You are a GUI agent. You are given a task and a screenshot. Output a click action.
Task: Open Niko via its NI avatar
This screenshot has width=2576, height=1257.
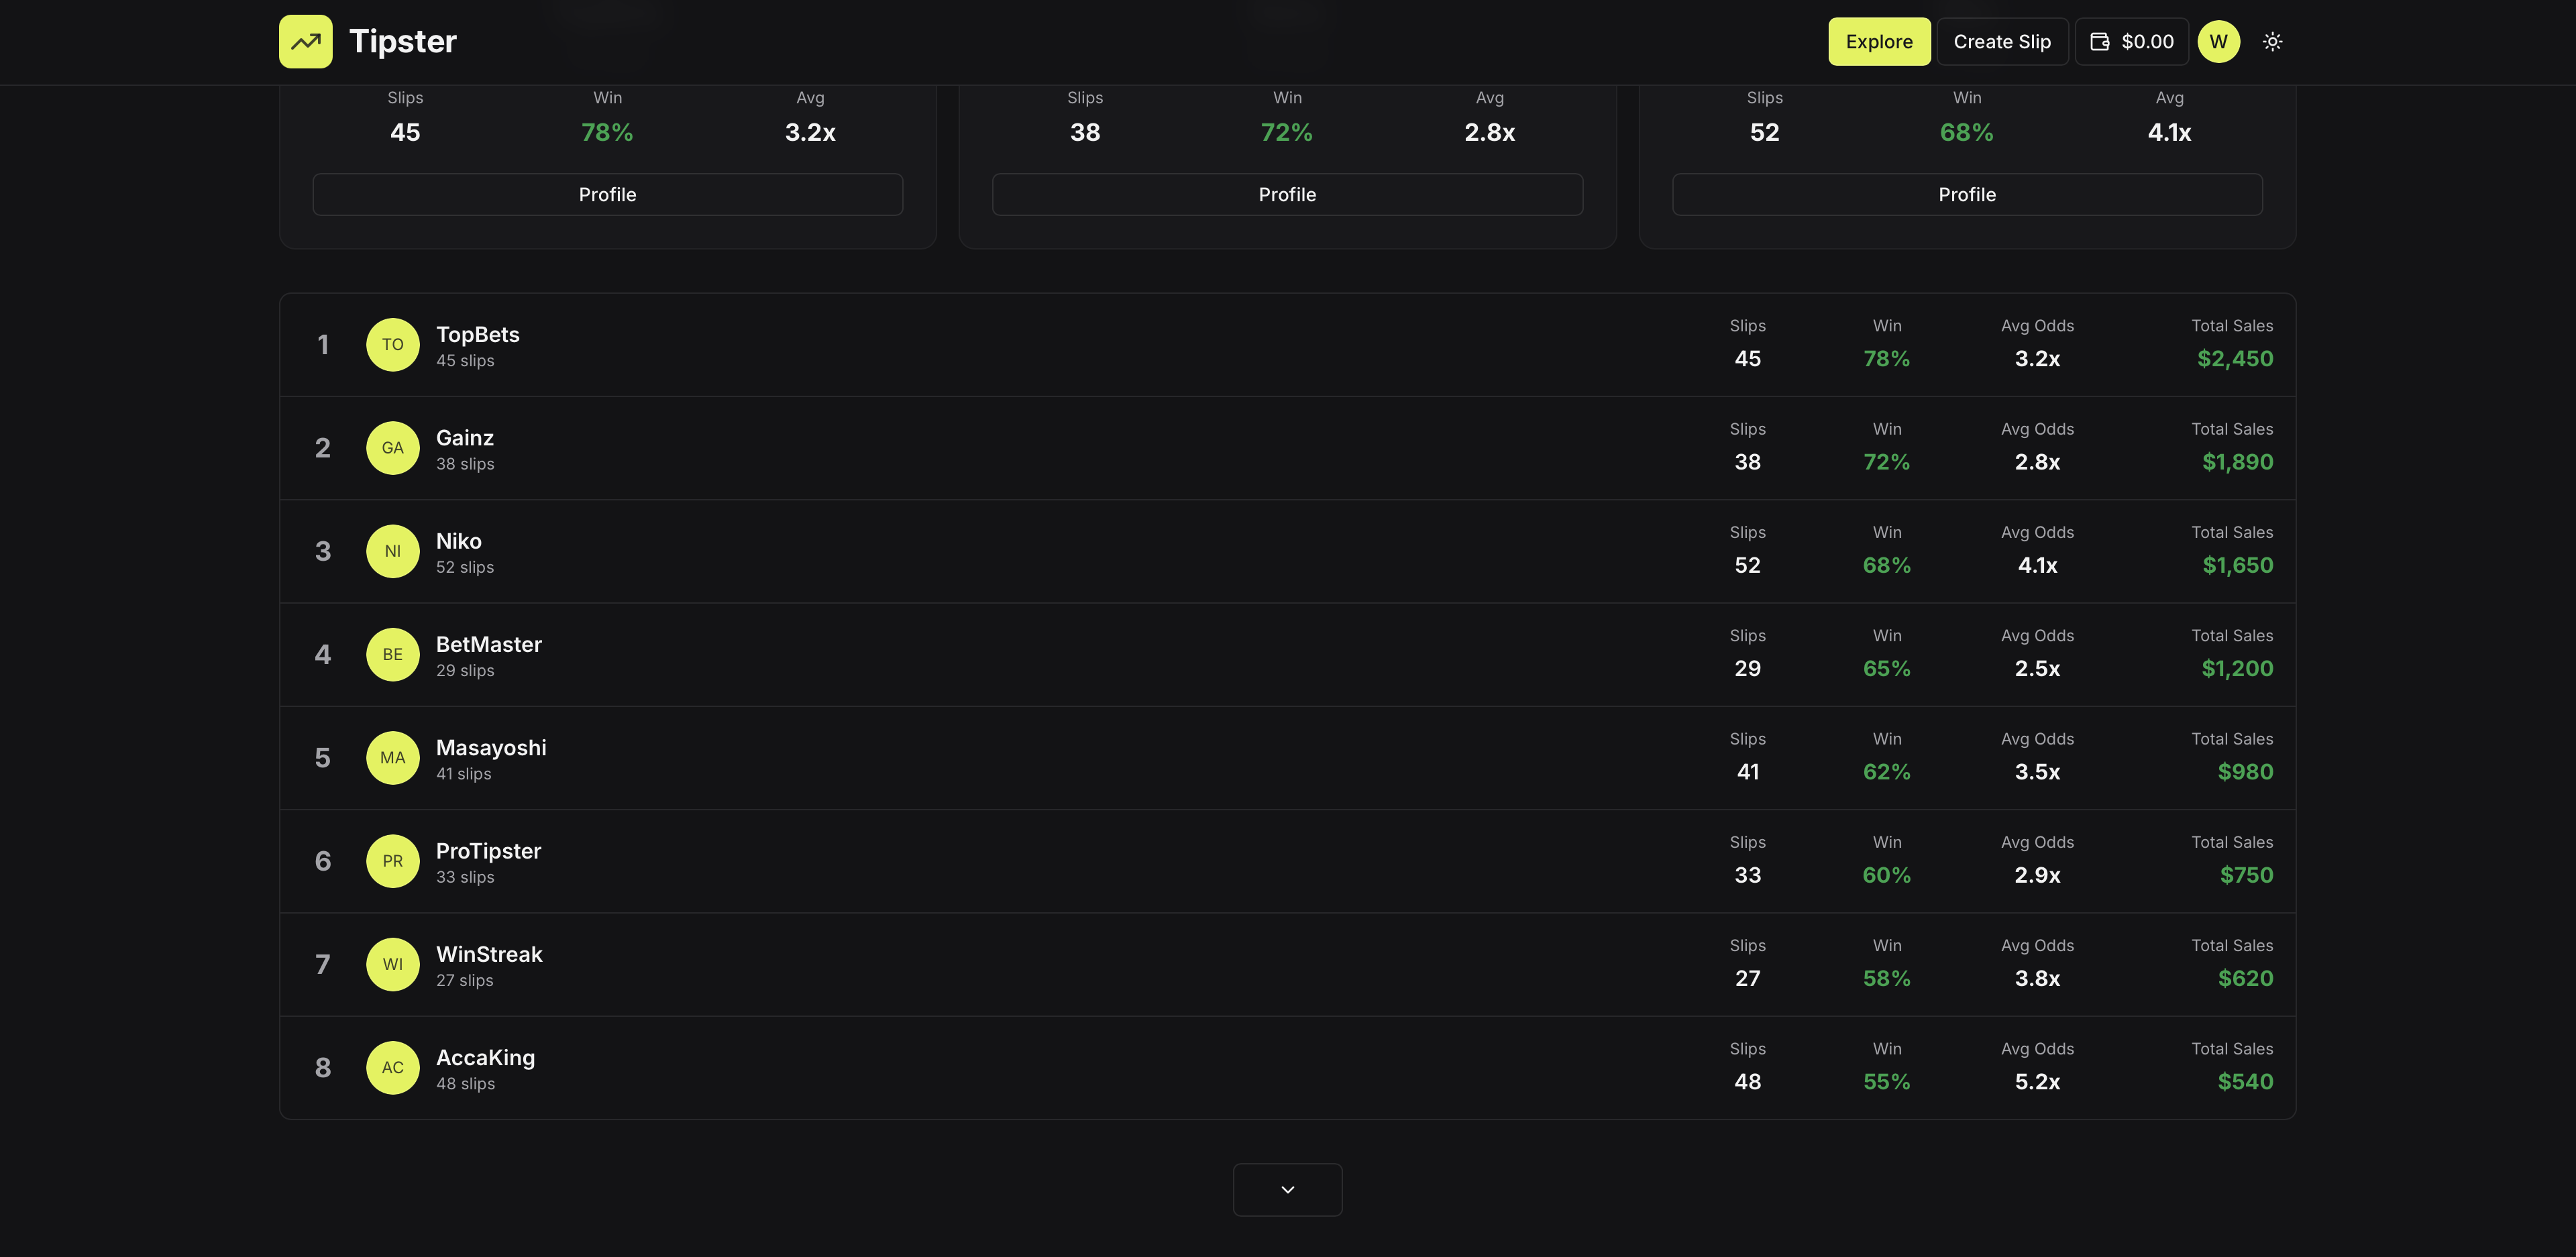tap(393, 551)
